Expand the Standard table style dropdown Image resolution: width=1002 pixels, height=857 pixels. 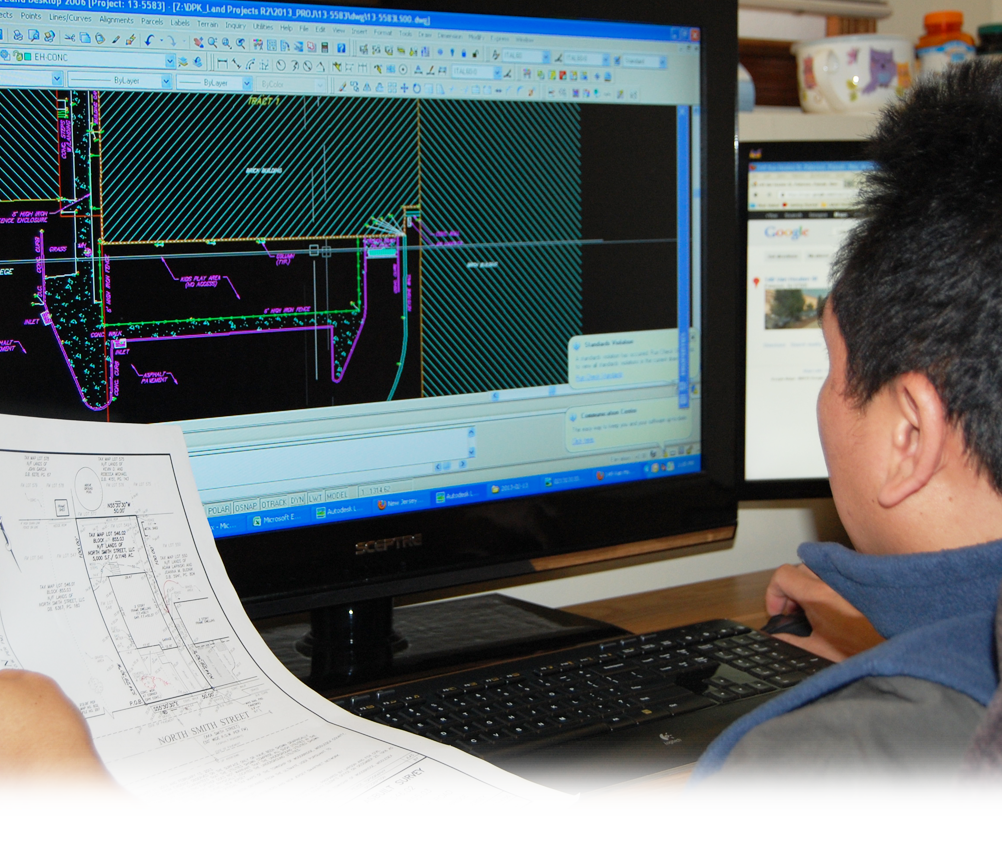coord(663,61)
